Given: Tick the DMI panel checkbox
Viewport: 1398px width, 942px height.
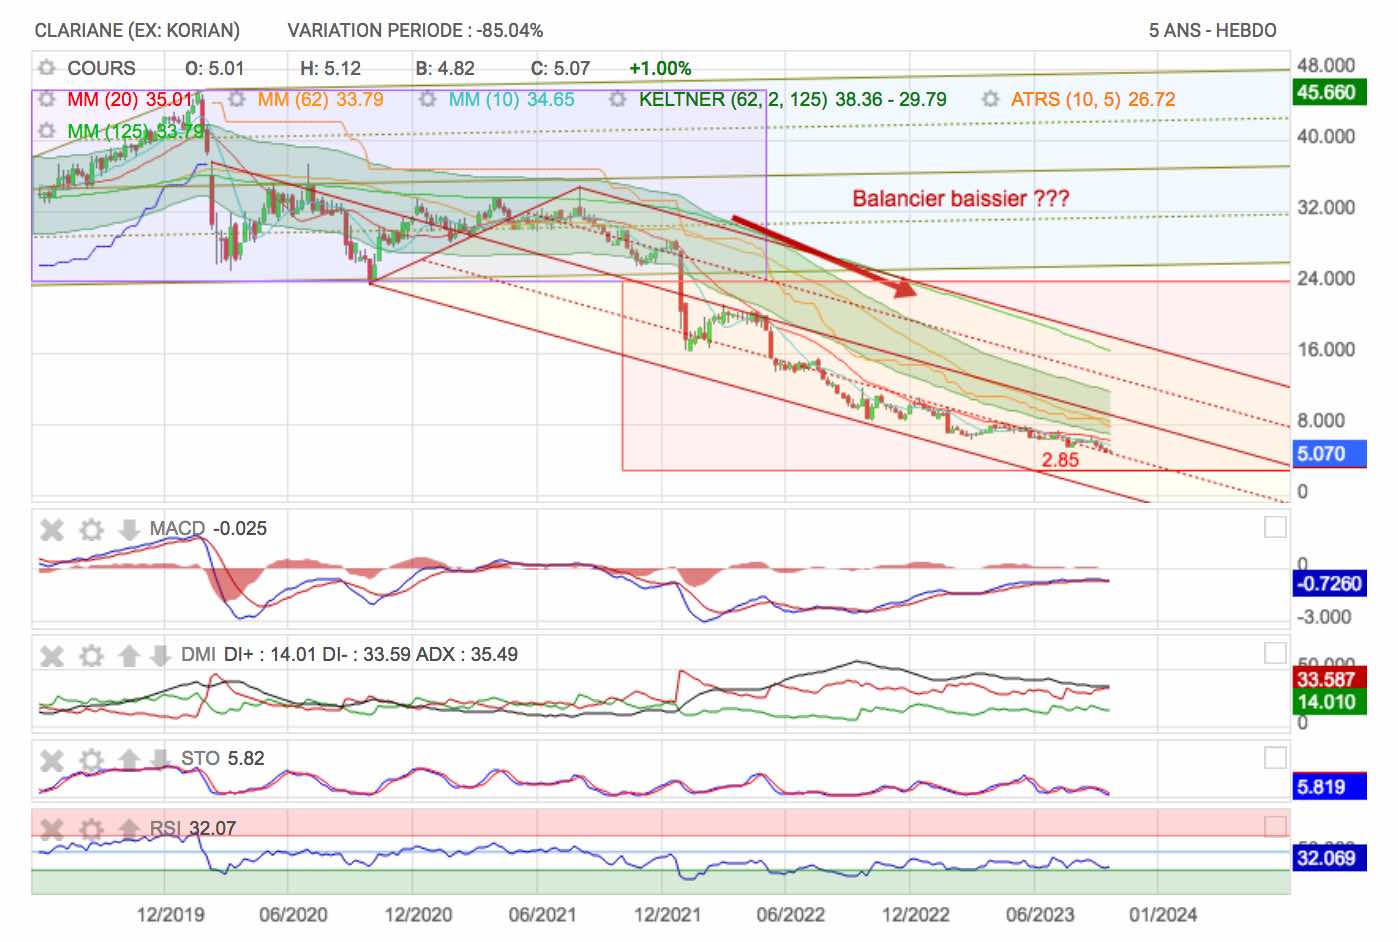Looking at the screenshot, I should click(x=1275, y=653).
